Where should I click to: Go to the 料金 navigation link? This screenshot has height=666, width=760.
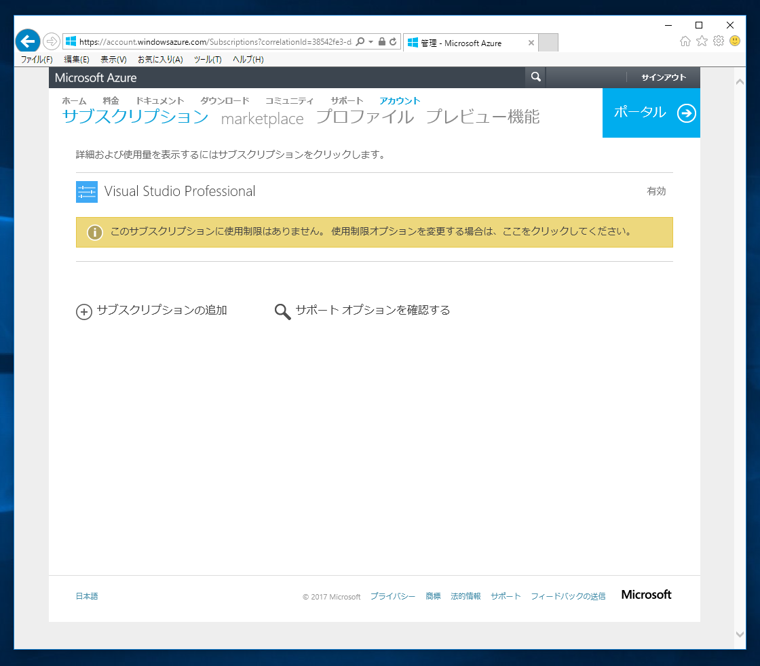click(111, 101)
